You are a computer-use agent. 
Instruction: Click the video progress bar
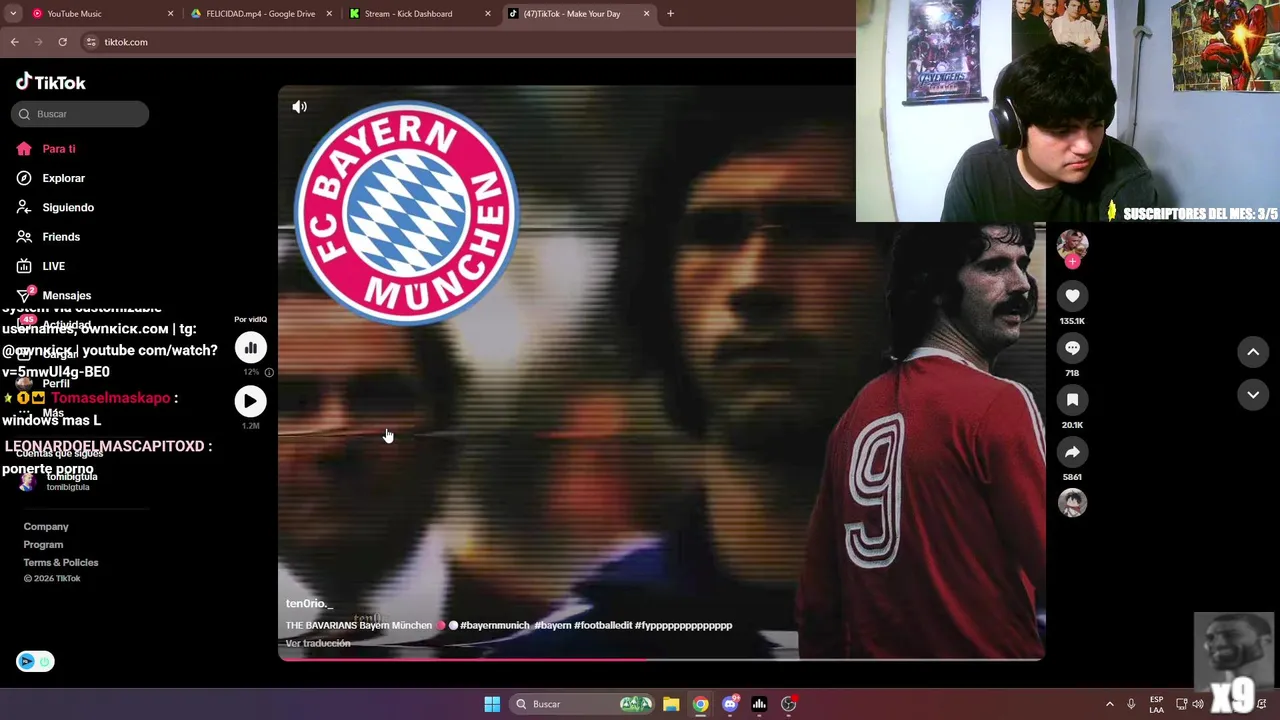tap(661, 659)
